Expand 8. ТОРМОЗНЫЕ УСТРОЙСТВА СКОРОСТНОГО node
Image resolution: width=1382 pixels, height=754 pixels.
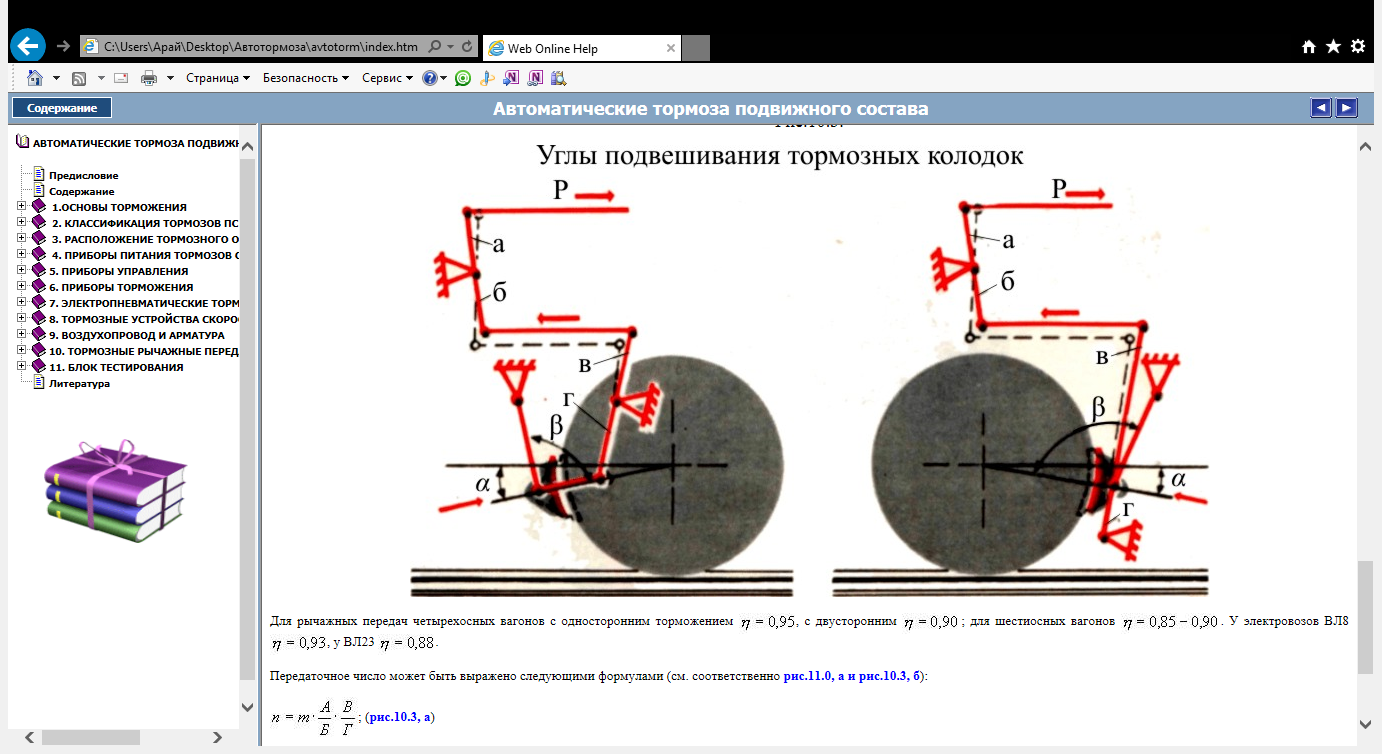(22, 319)
